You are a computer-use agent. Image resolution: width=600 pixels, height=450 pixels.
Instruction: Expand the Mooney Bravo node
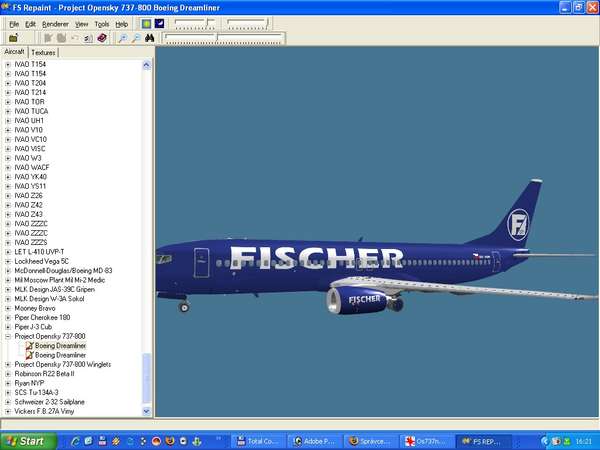point(8,308)
